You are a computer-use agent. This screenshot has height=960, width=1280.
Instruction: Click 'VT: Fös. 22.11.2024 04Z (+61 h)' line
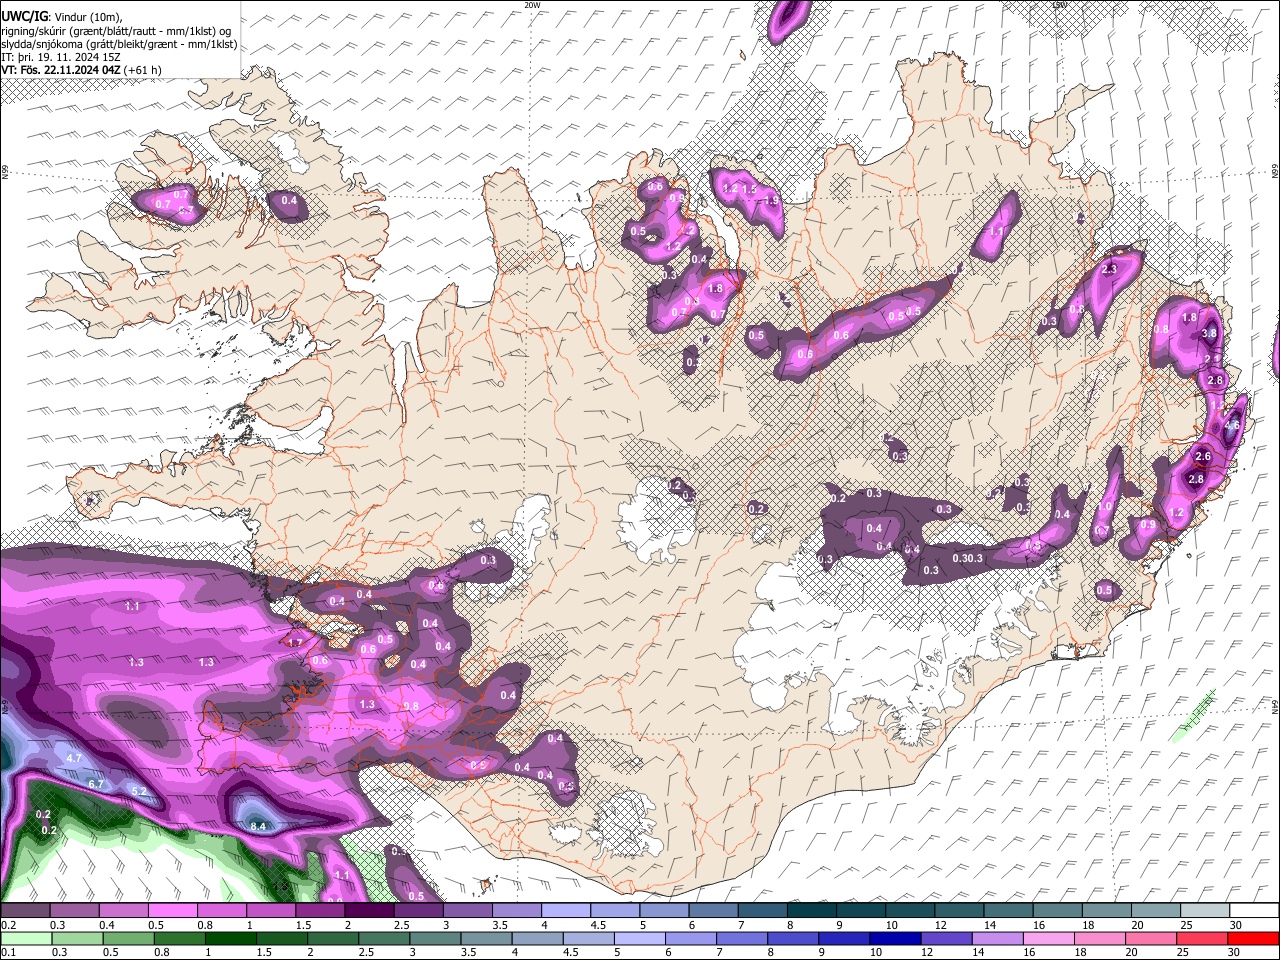81,70
